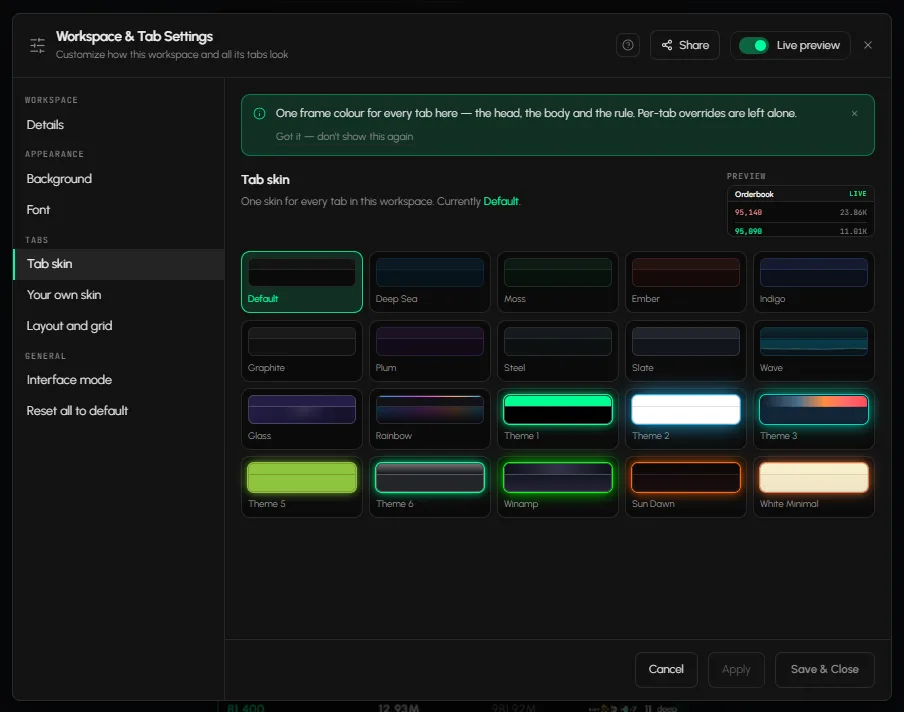
Task: Click the settings sliders icon in header
Action: pyautogui.click(x=37, y=45)
